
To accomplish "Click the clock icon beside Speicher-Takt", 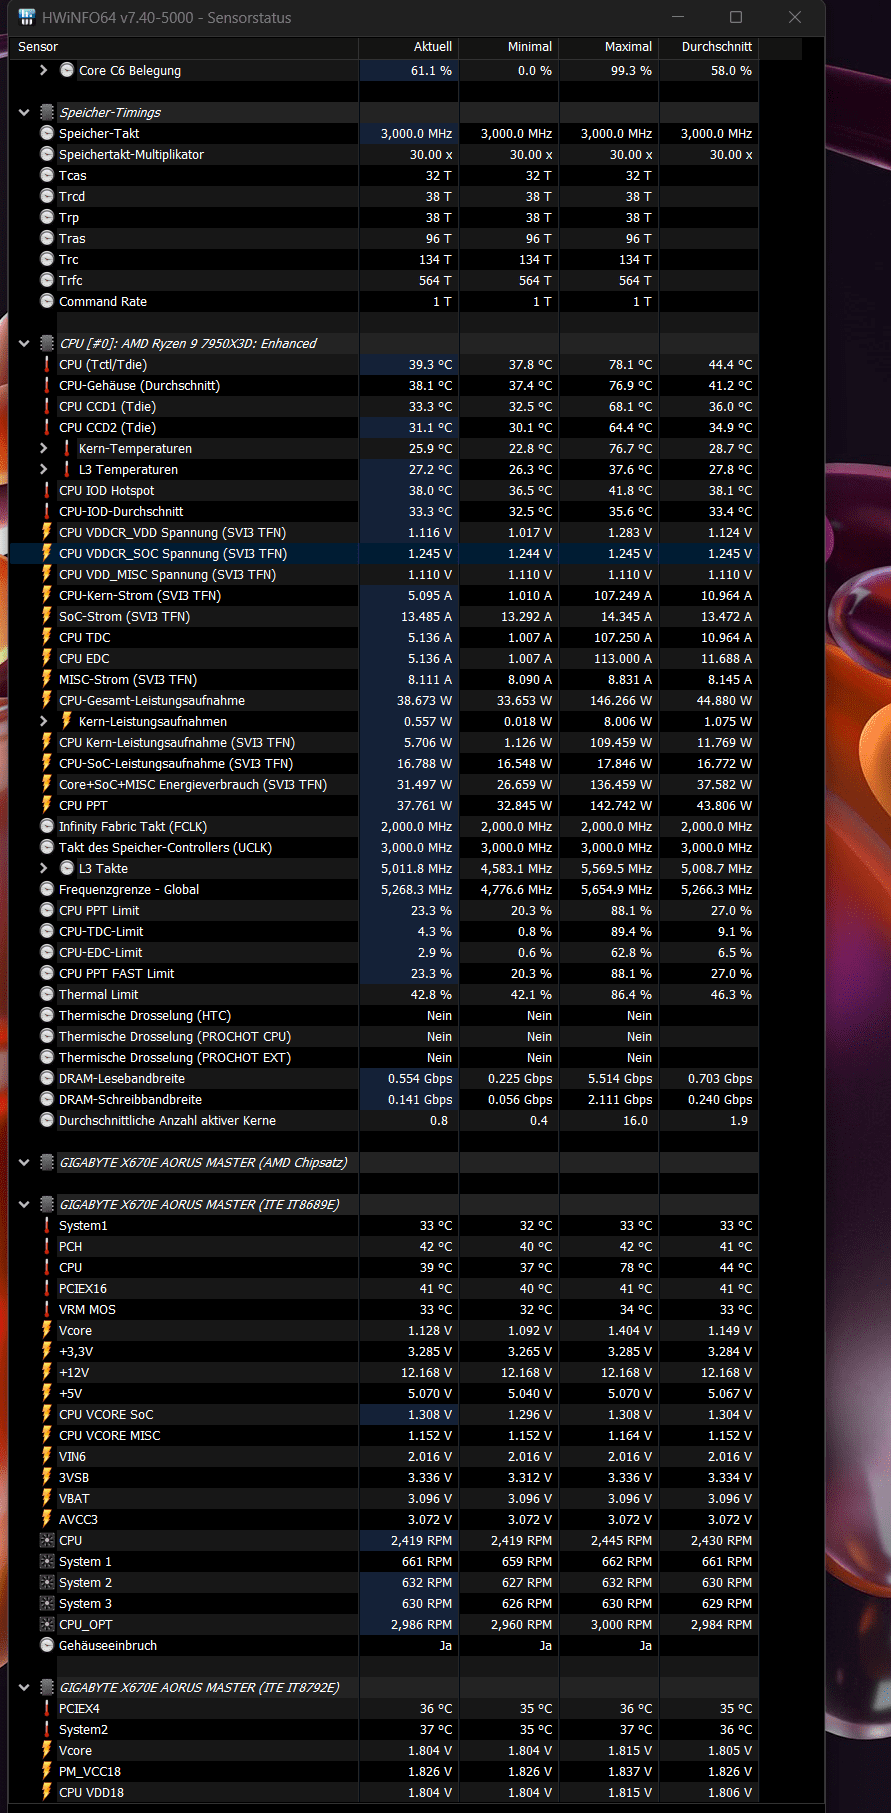I will (x=47, y=133).
